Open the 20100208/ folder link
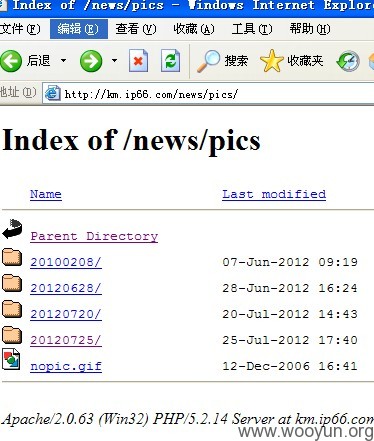 [x=66, y=262]
